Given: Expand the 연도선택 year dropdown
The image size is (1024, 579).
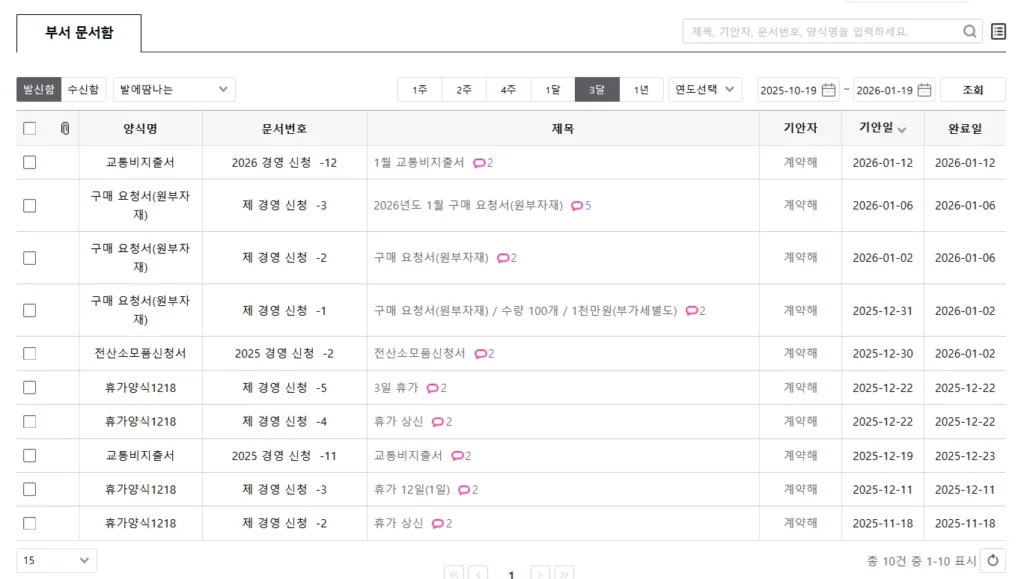Looking at the screenshot, I should (x=705, y=90).
